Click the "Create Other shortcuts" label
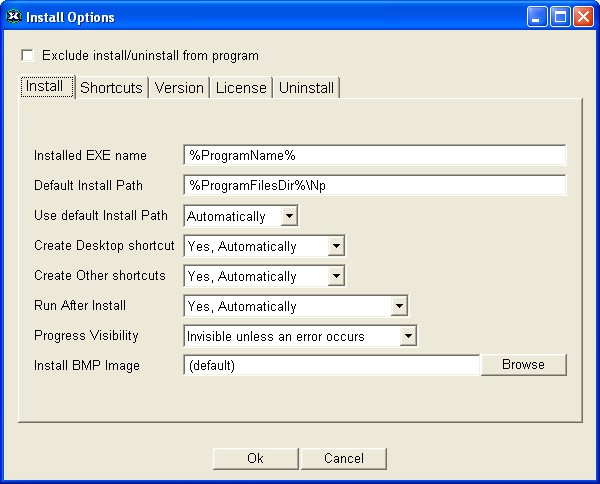This screenshot has width=600, height=484. (100, 275)
